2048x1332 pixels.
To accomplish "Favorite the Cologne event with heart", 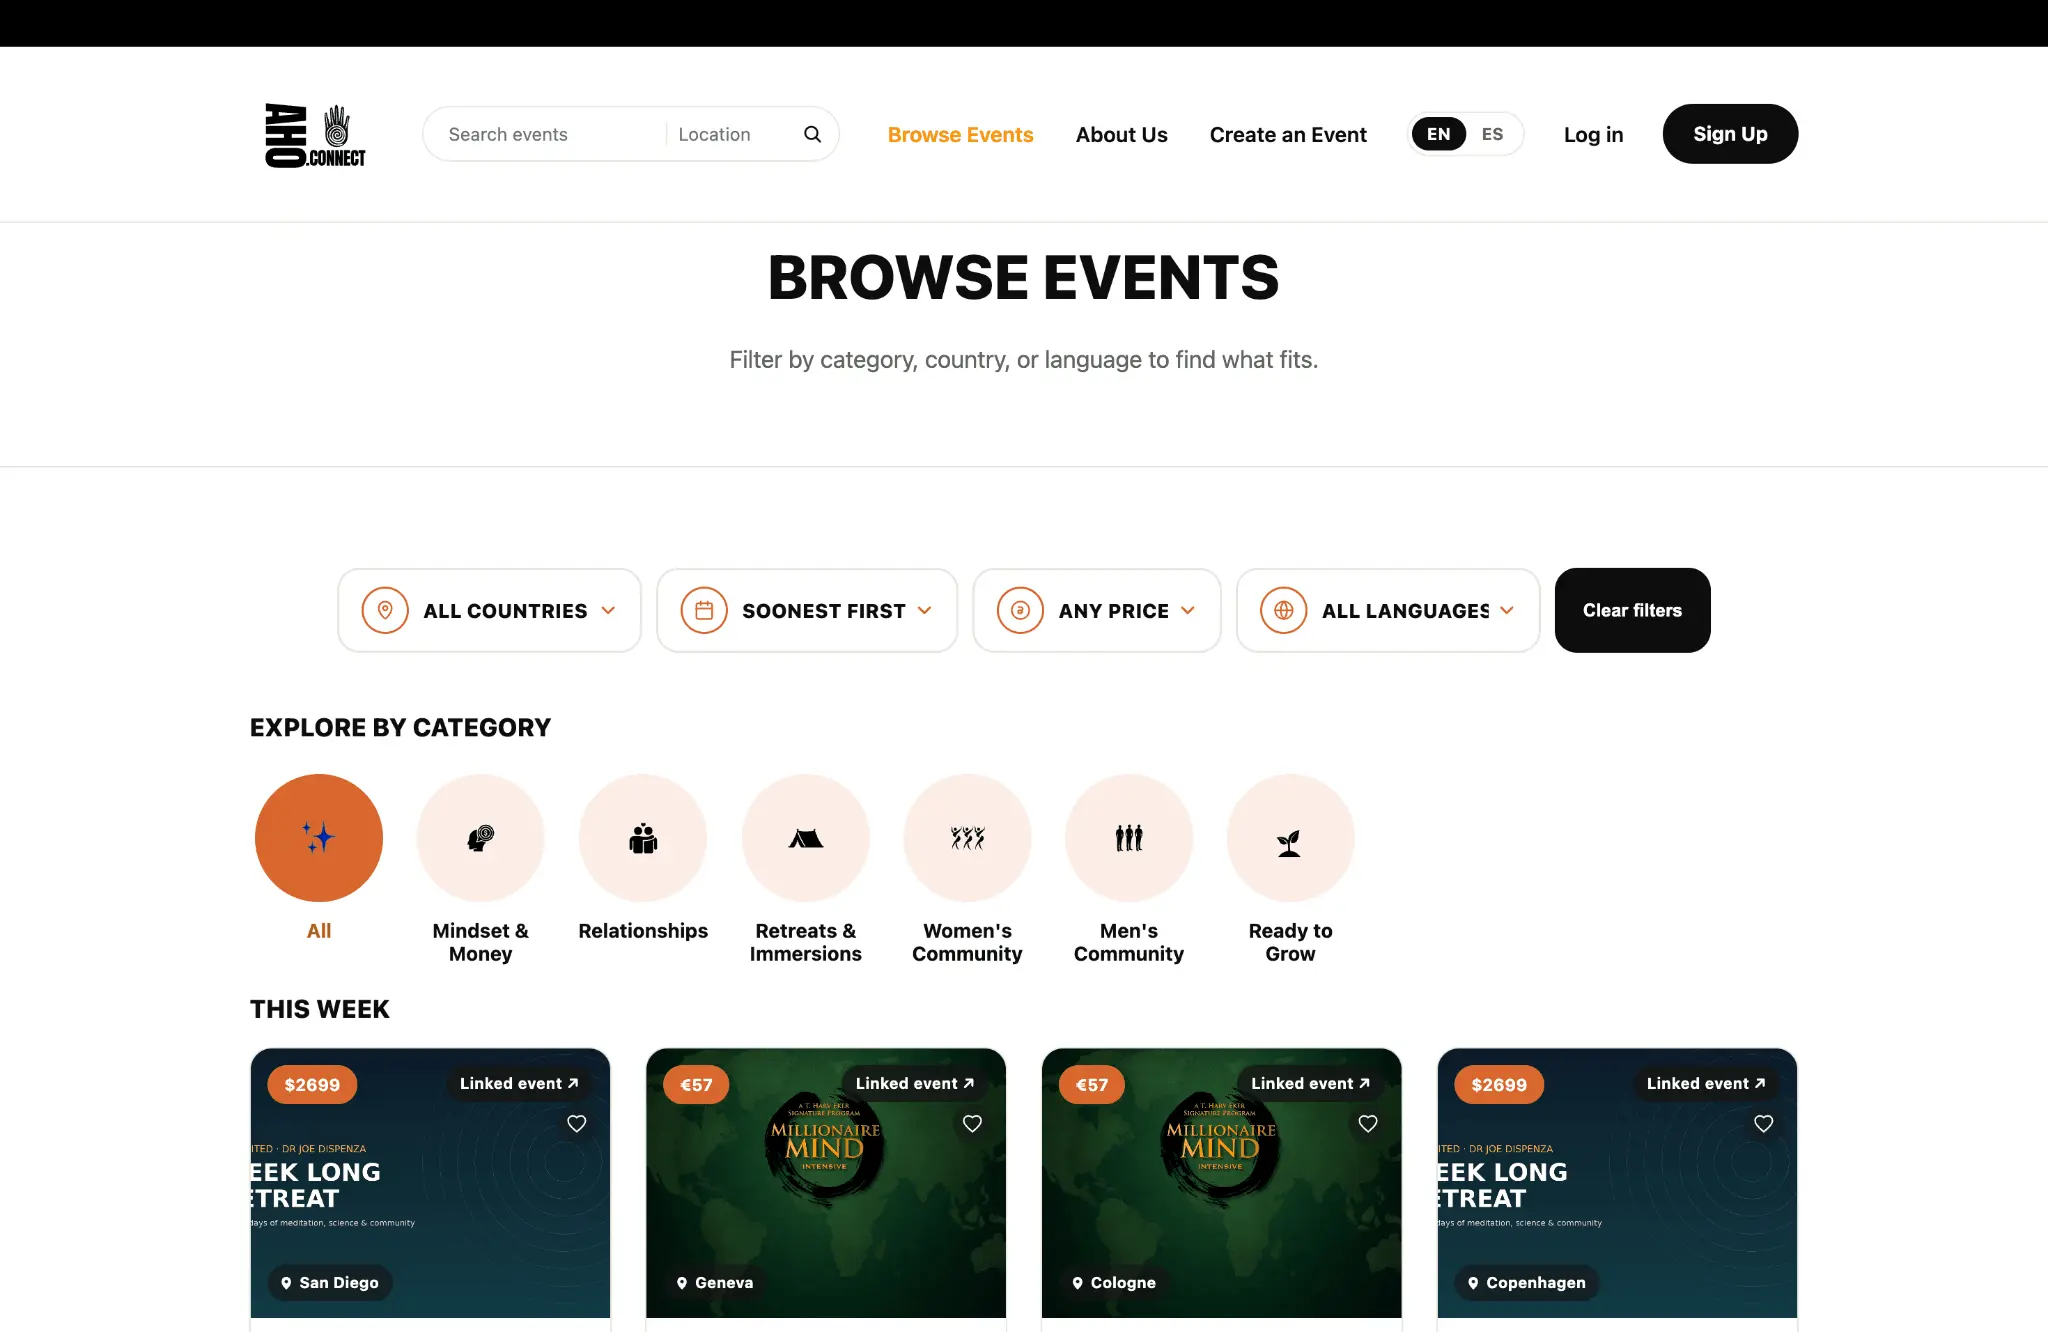I will (1368, 1123).
